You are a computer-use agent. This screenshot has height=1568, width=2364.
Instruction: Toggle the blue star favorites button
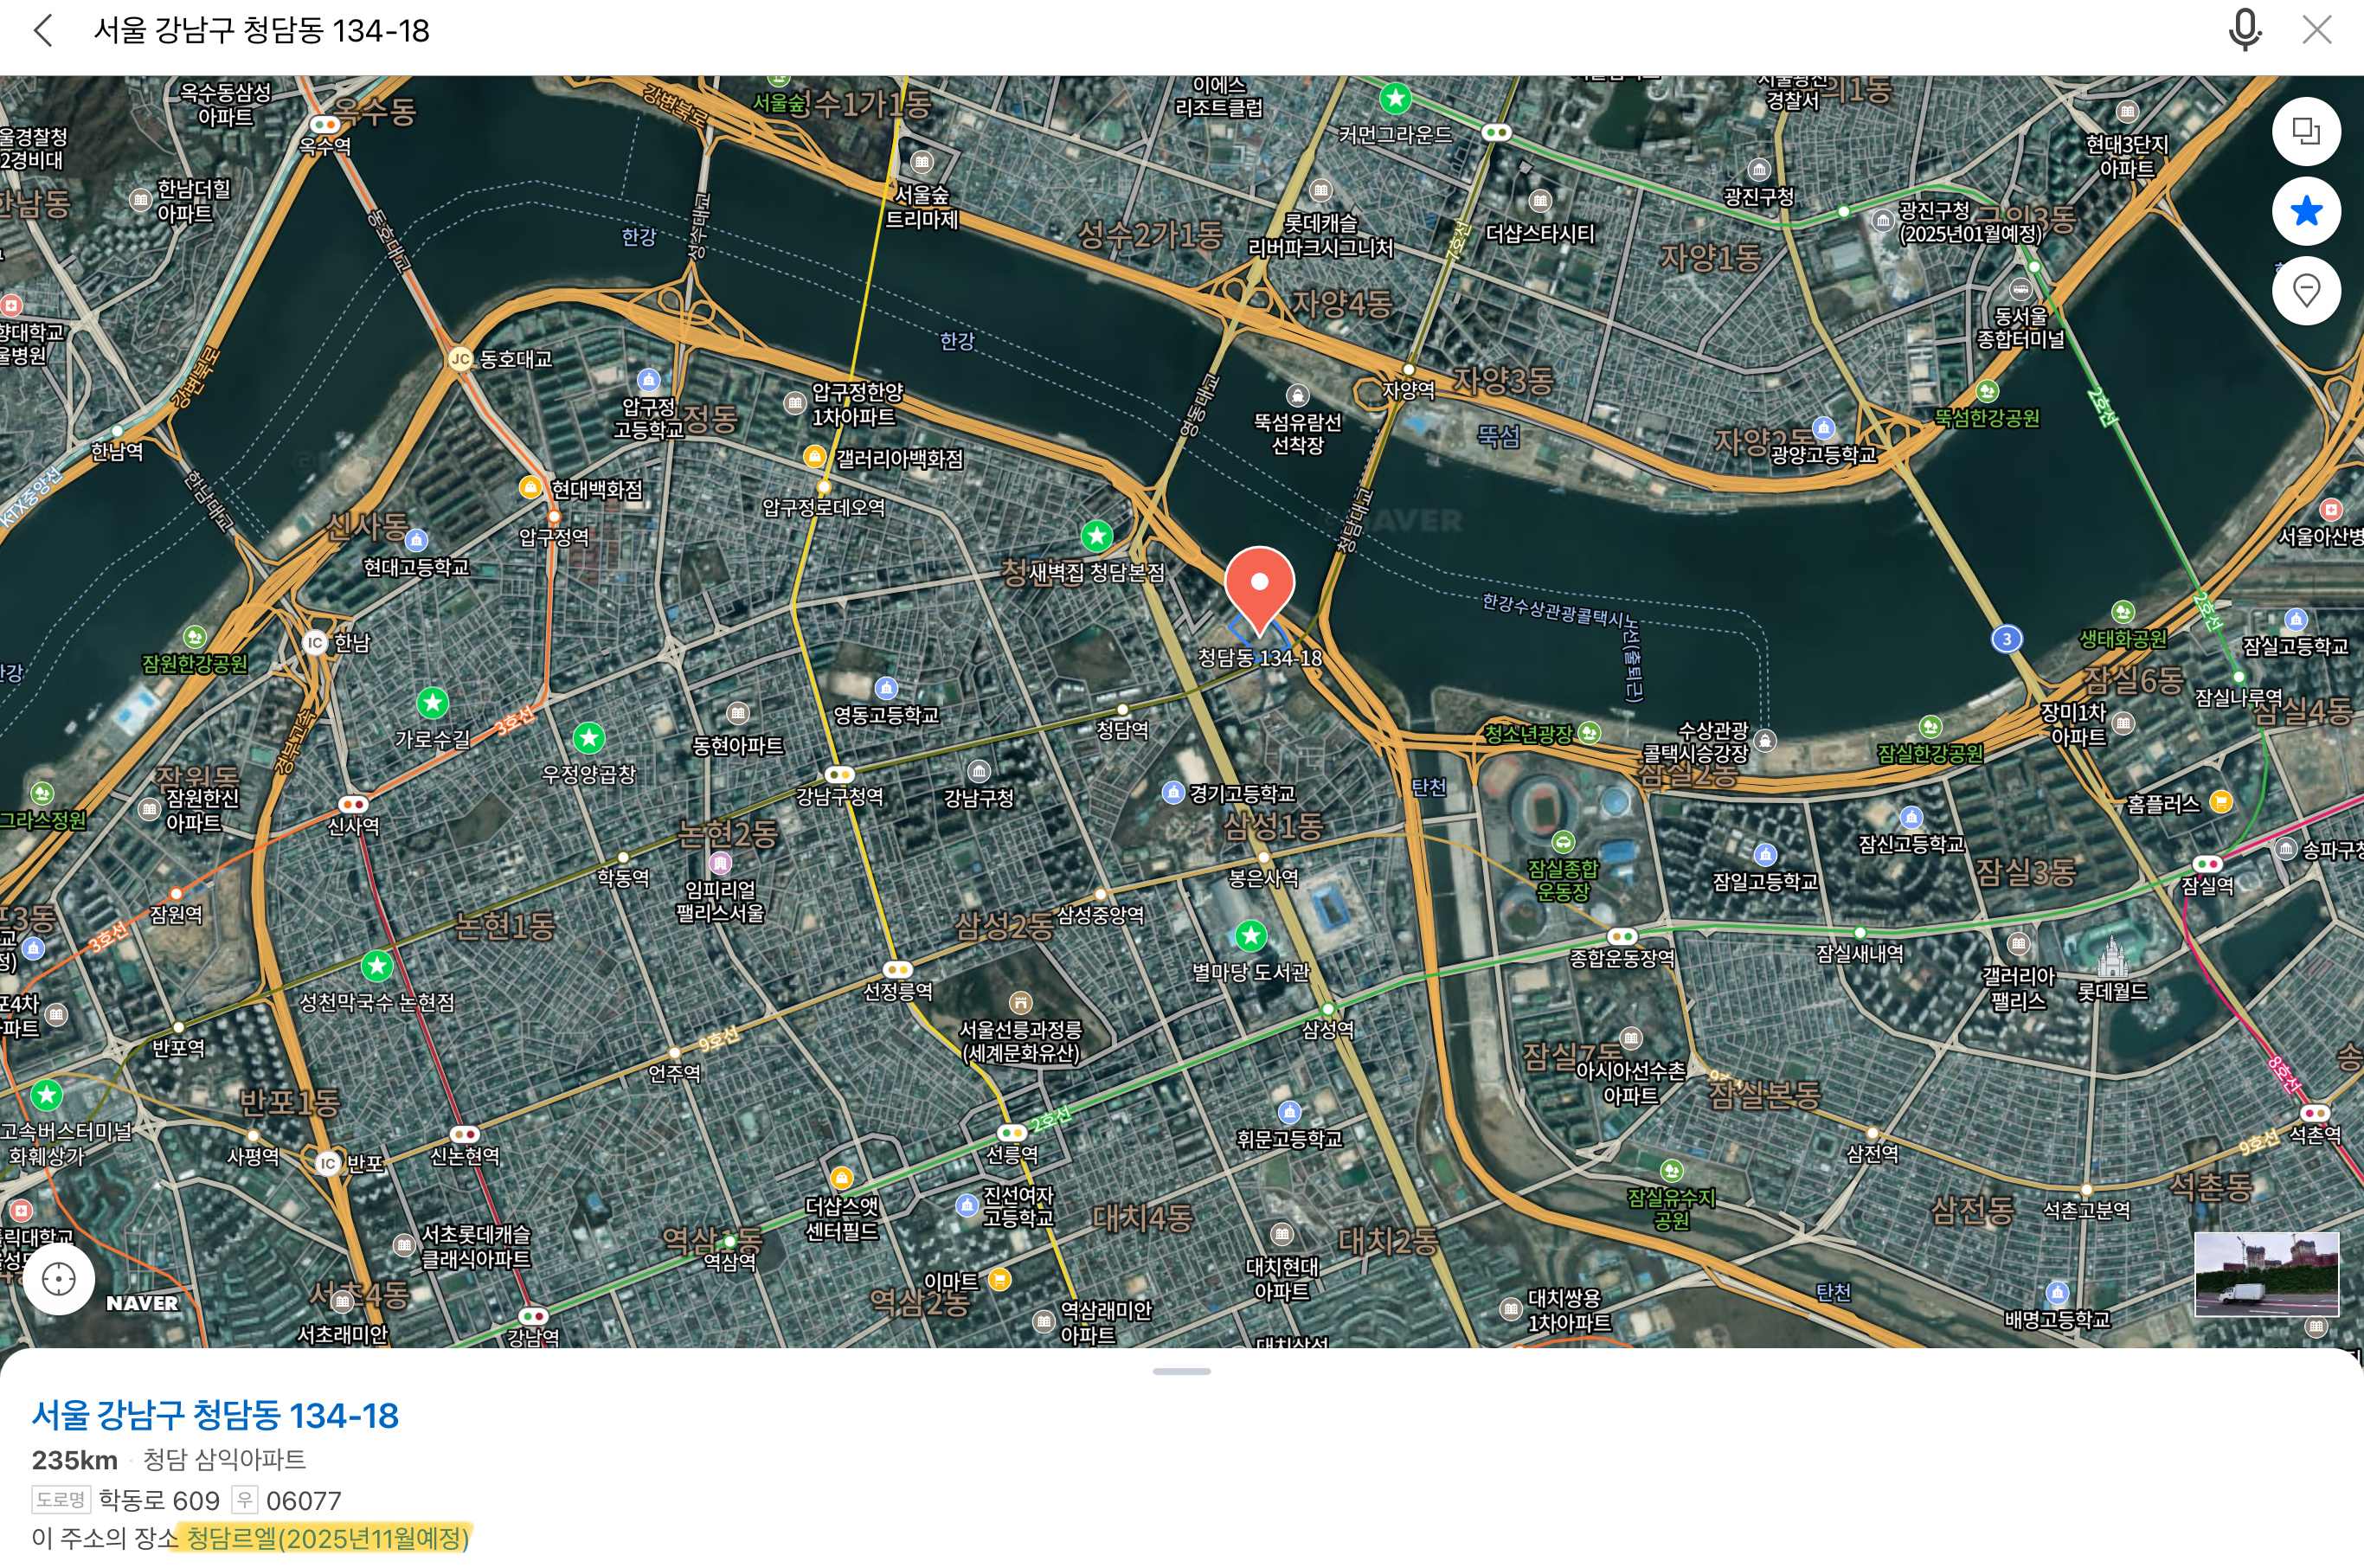click(x=2306, y=211)
